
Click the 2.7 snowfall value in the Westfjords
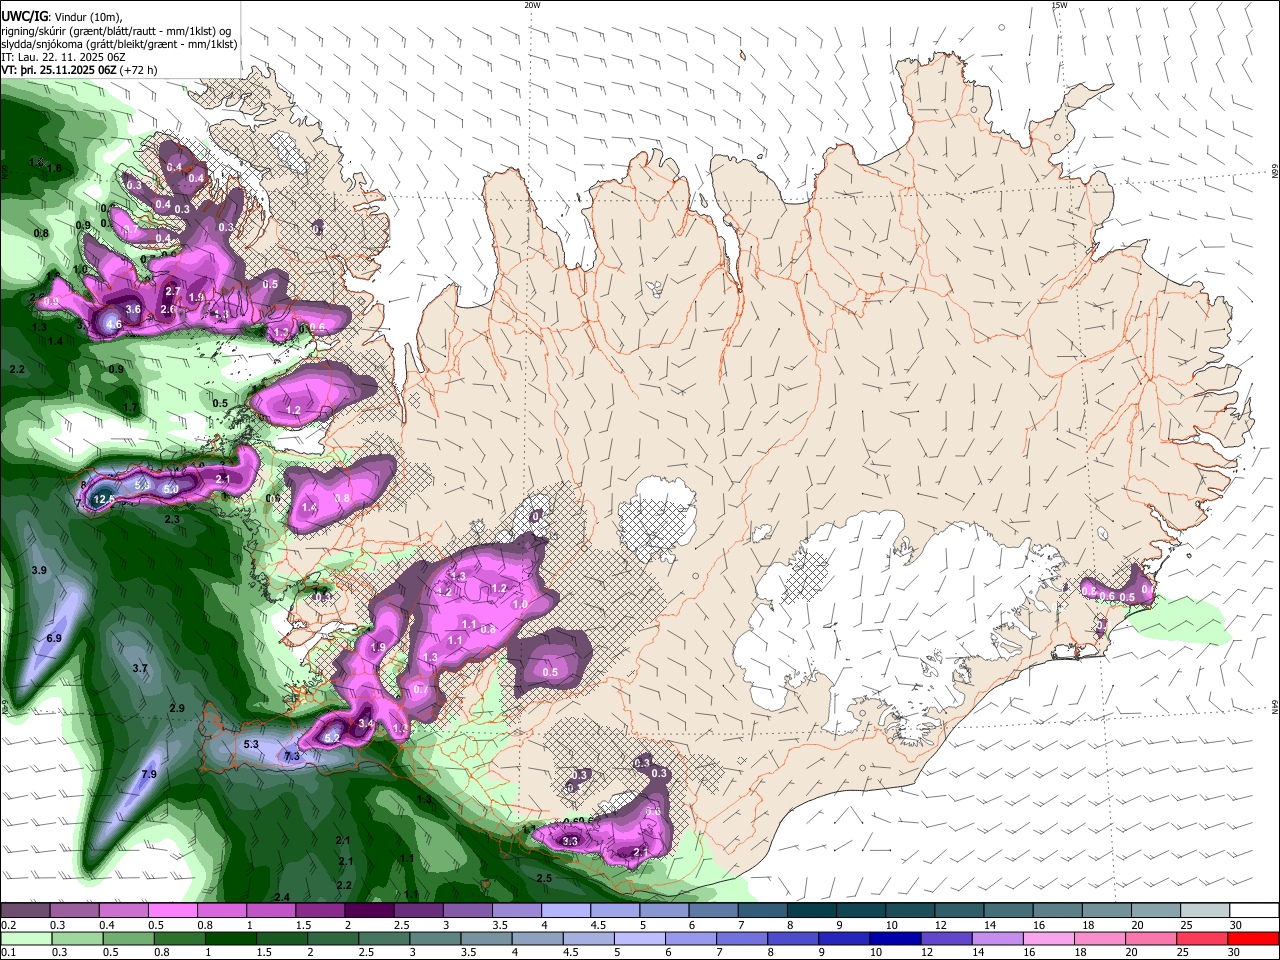tap(172, 292)
